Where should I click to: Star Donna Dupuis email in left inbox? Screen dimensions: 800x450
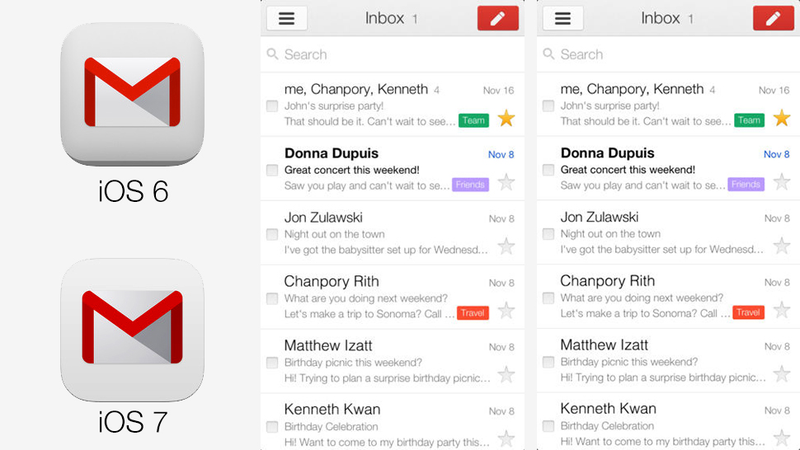[x=506, y=182]
